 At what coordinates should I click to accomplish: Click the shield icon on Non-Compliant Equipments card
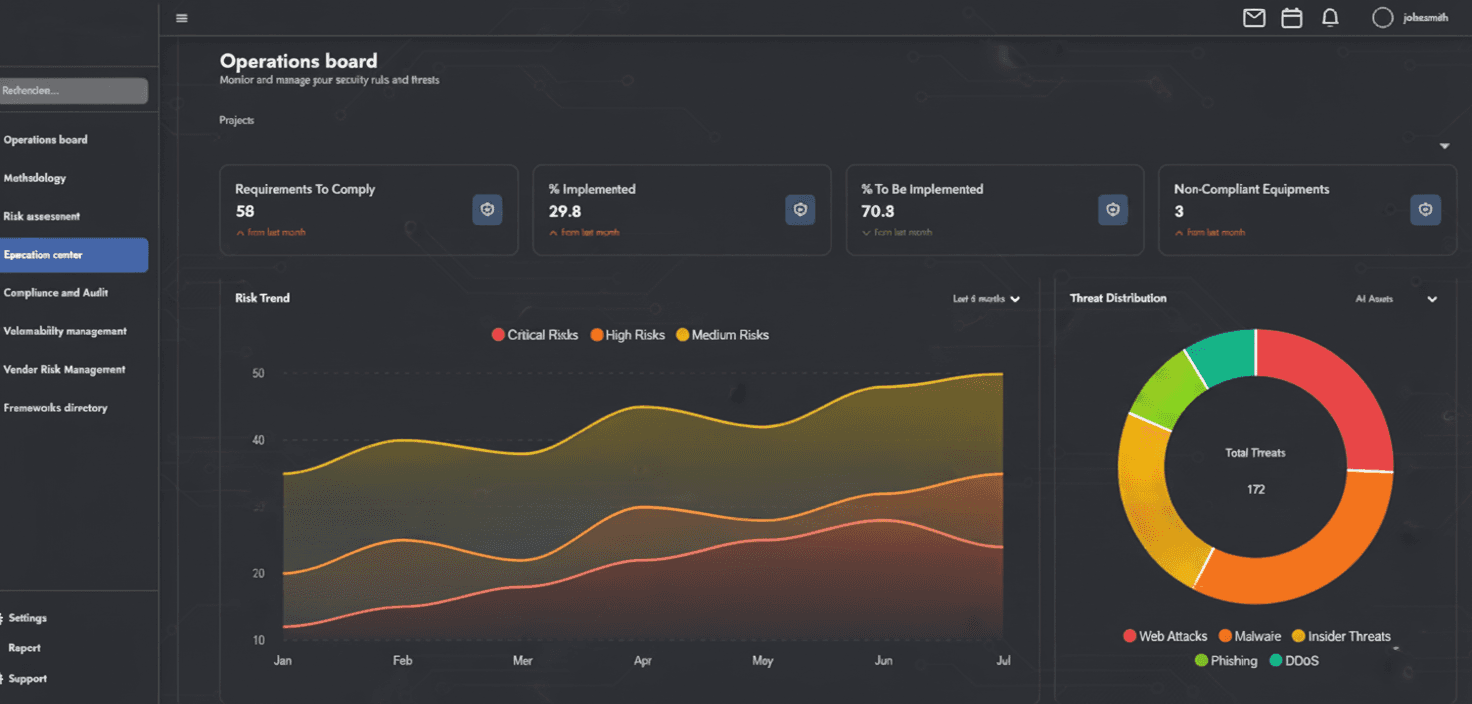1425,209
